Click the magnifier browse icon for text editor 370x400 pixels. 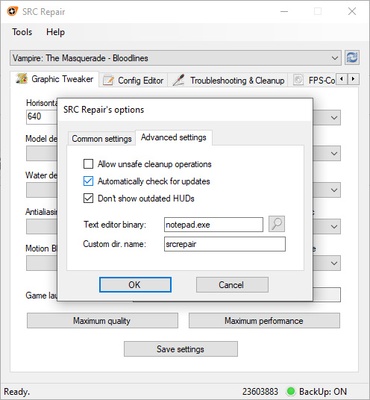point(277,224)
